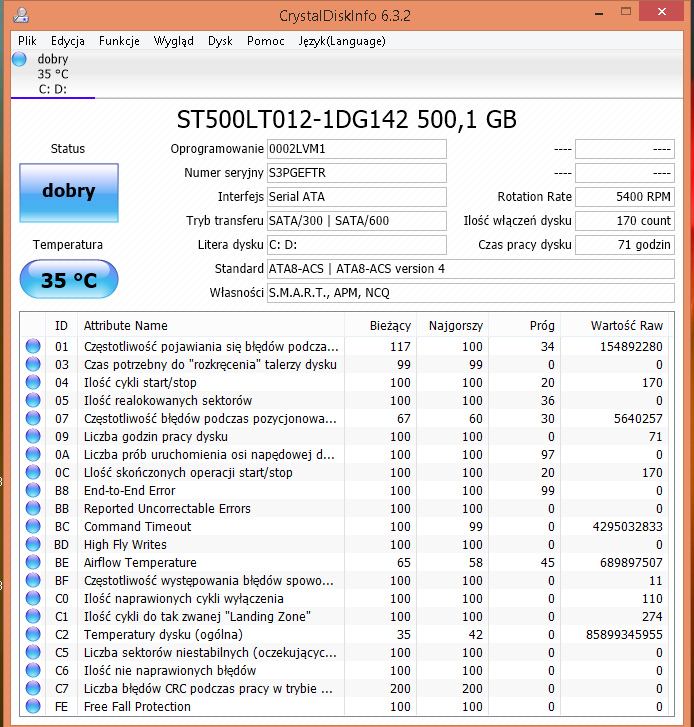Click the status orb of attribute 04
The height and width of the screenshot is (727, 694).
point(33,383)
